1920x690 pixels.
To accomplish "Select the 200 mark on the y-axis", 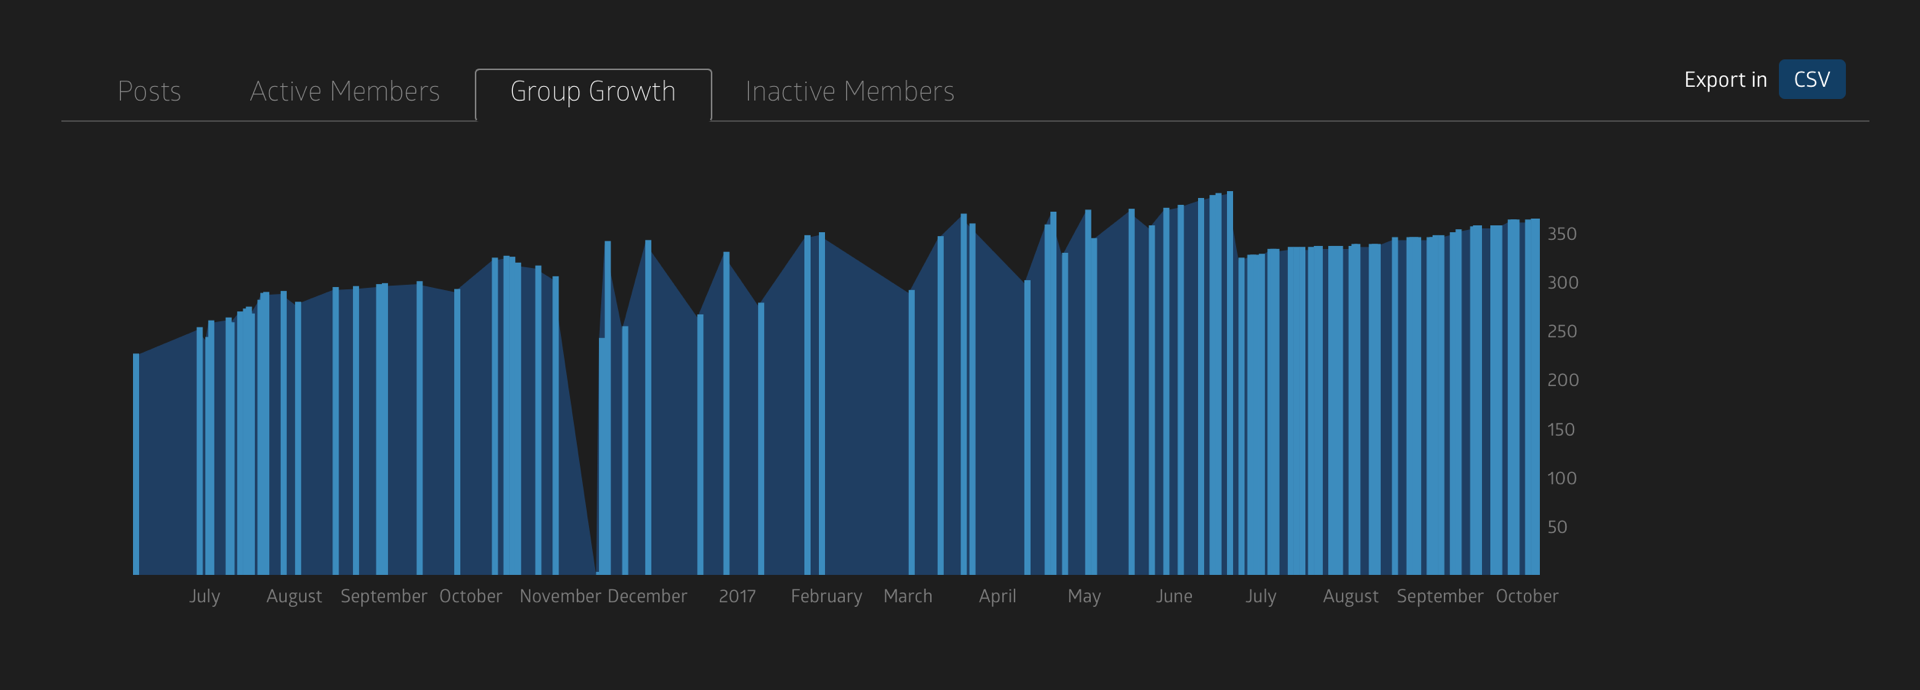I will click(x=1562, y=380).
